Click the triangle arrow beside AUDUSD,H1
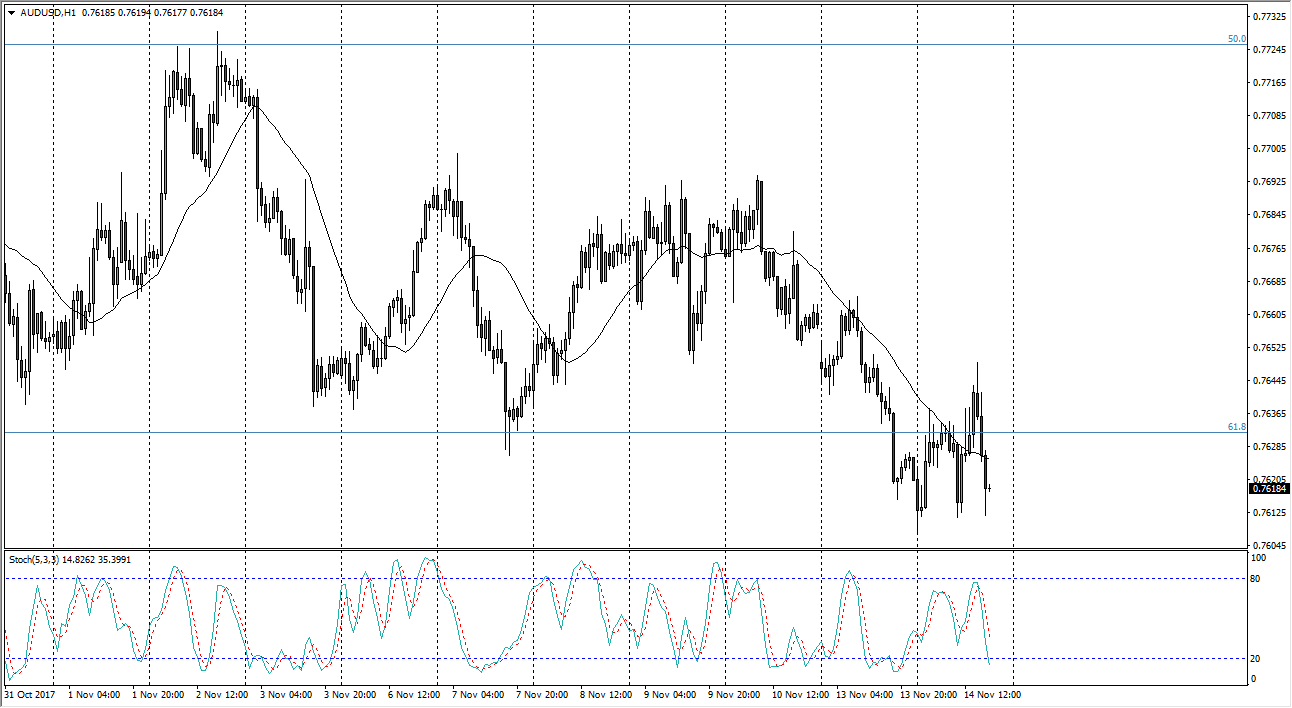 tap(11, 13)
